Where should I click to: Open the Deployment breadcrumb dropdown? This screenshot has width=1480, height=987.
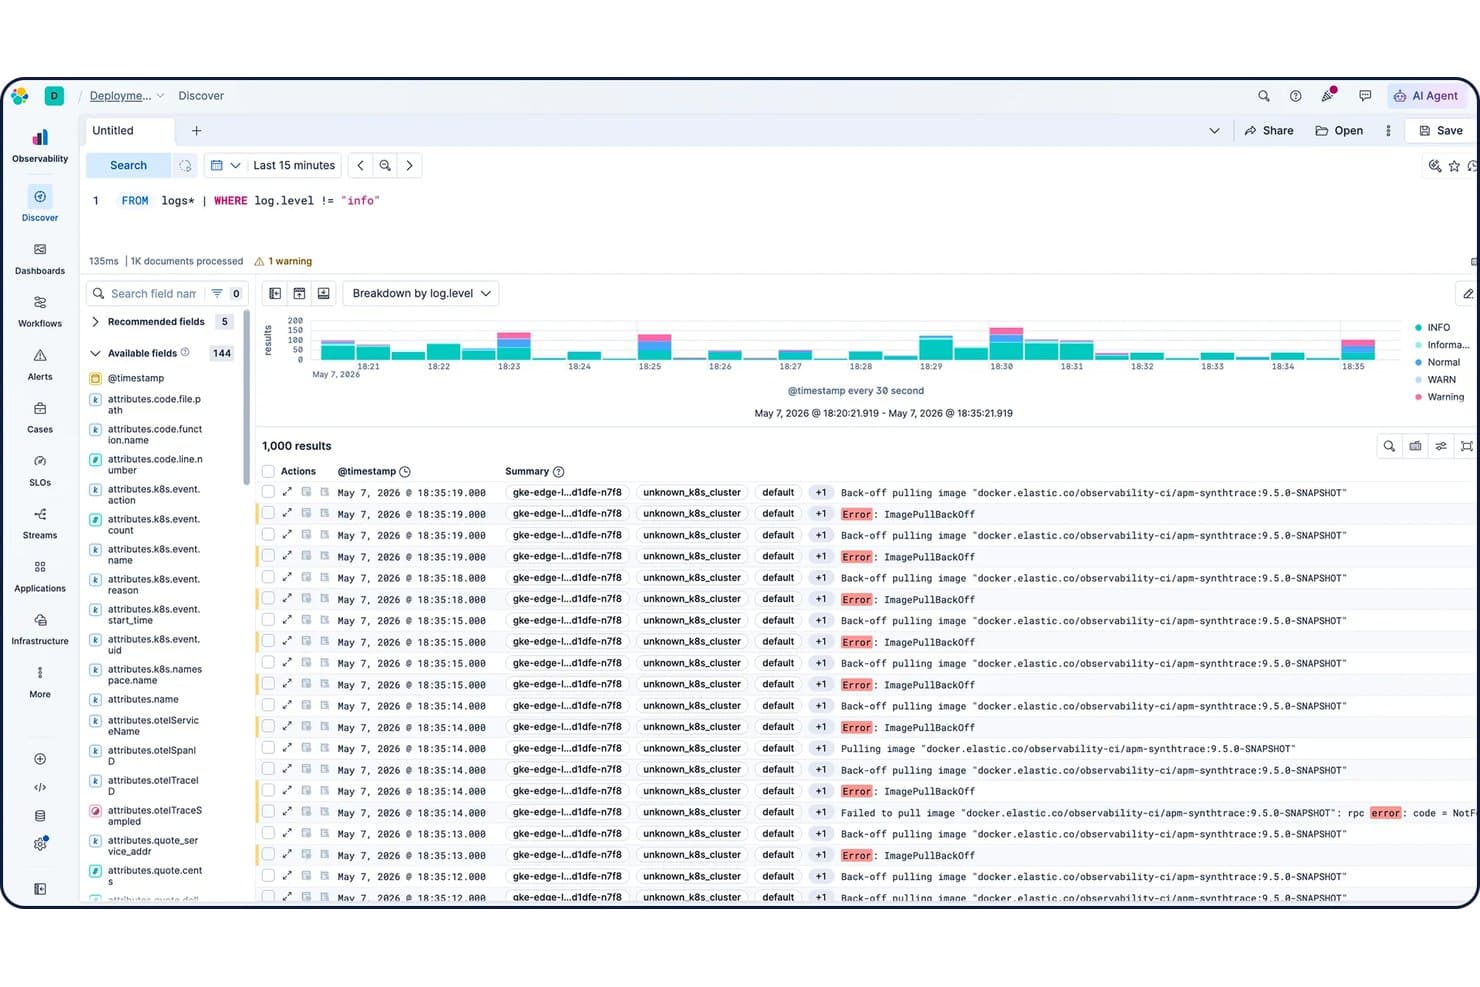point(127,96)
